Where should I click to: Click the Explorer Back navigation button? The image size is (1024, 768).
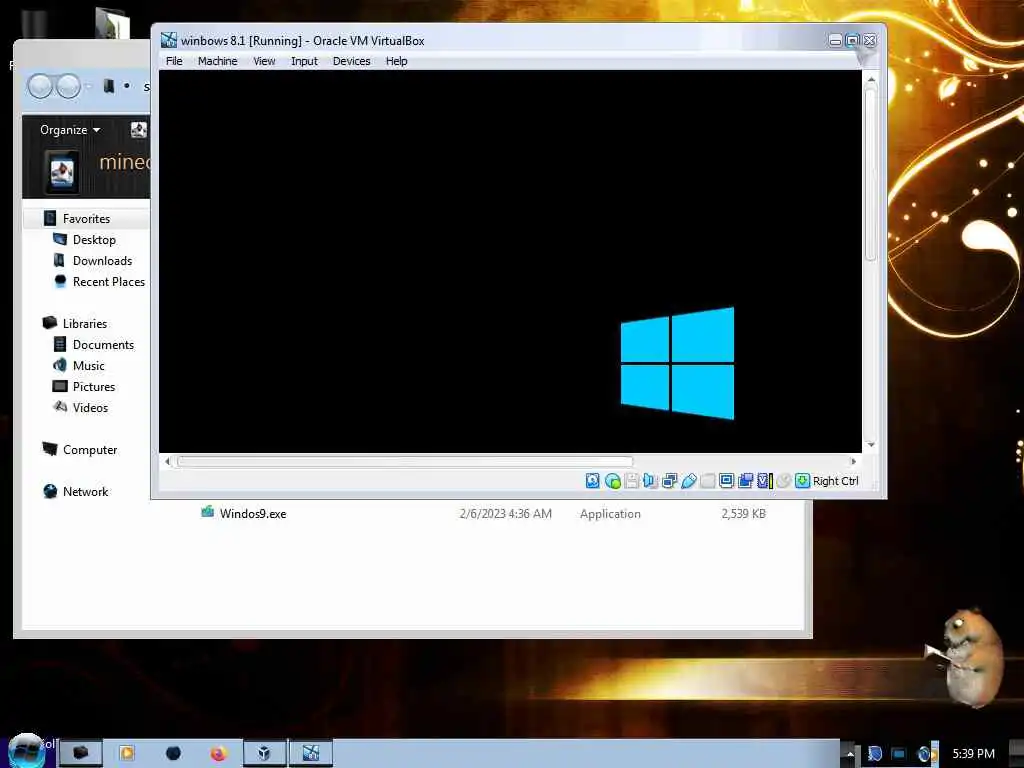point(40,86)
